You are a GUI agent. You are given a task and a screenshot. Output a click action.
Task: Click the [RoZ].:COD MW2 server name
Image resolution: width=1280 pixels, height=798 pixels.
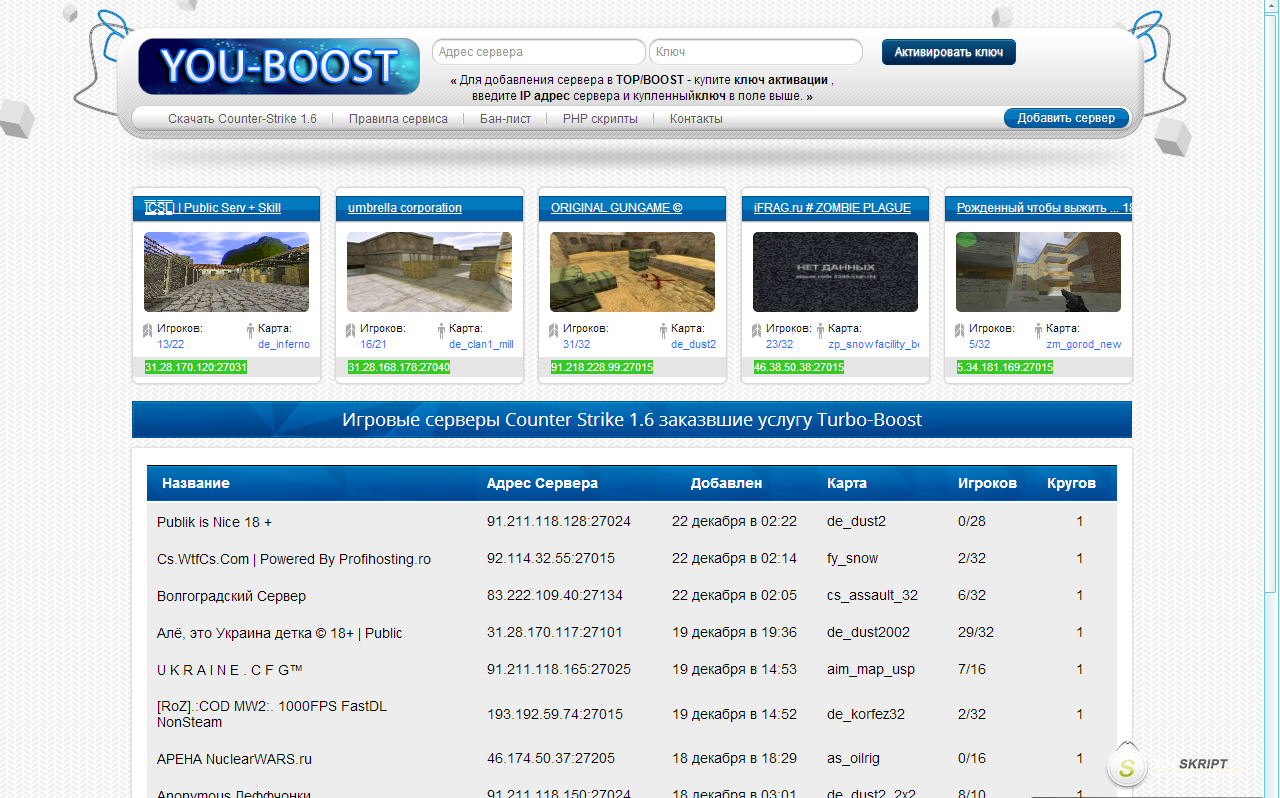pyautogui.click(x=272, y=714)
